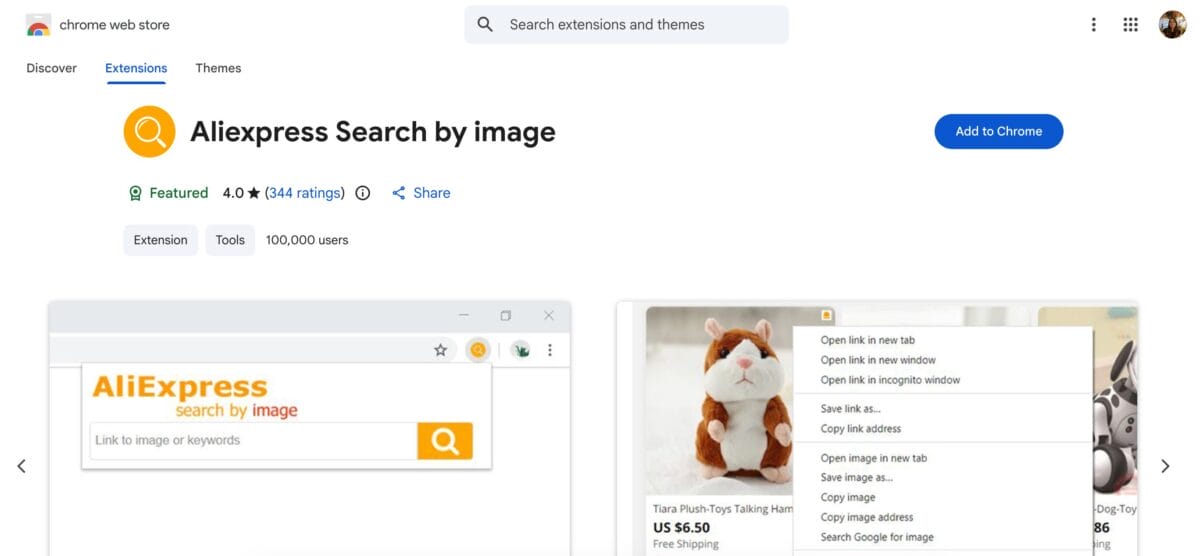Select 'Copy image' in context menu

tap(848, 498)
